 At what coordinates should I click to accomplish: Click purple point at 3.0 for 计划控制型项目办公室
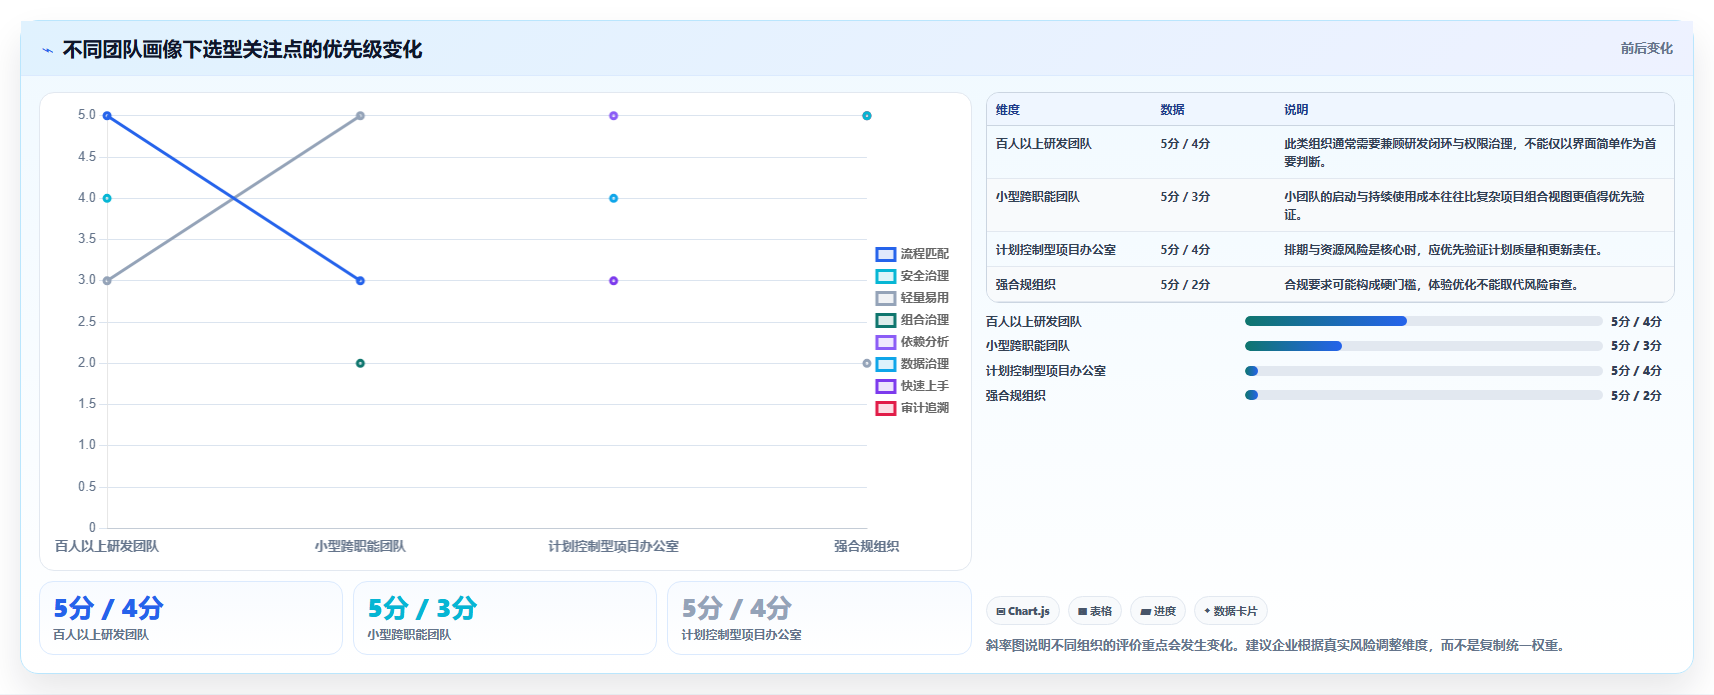pyautogui.click(x=613, y=281)
